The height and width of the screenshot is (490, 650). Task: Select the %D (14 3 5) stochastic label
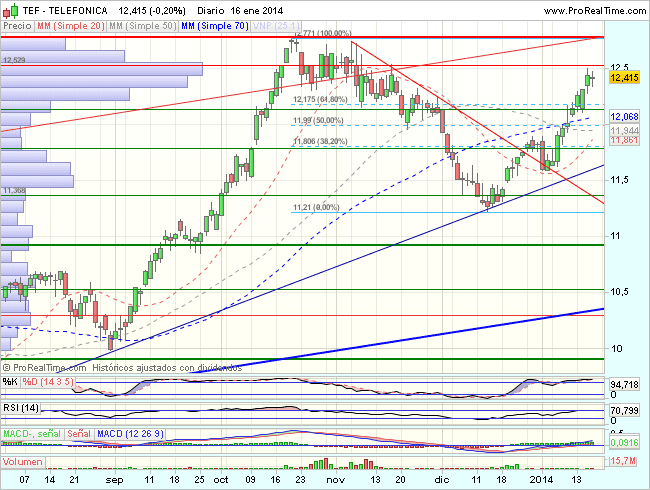tap(48, 382)
